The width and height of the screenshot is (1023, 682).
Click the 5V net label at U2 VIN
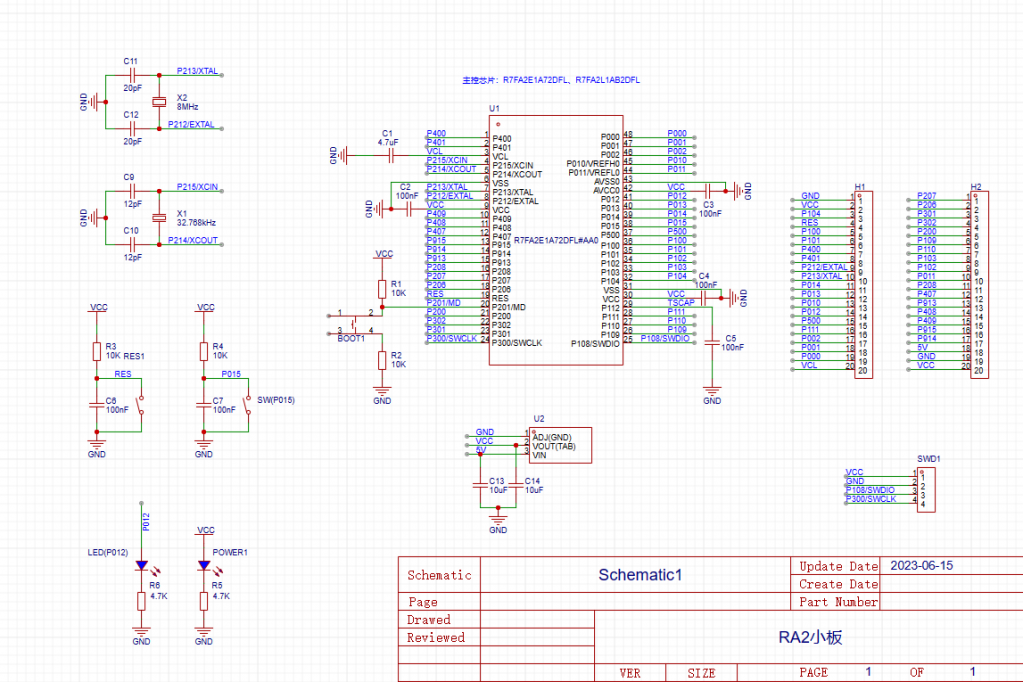(x=481, y=450)
